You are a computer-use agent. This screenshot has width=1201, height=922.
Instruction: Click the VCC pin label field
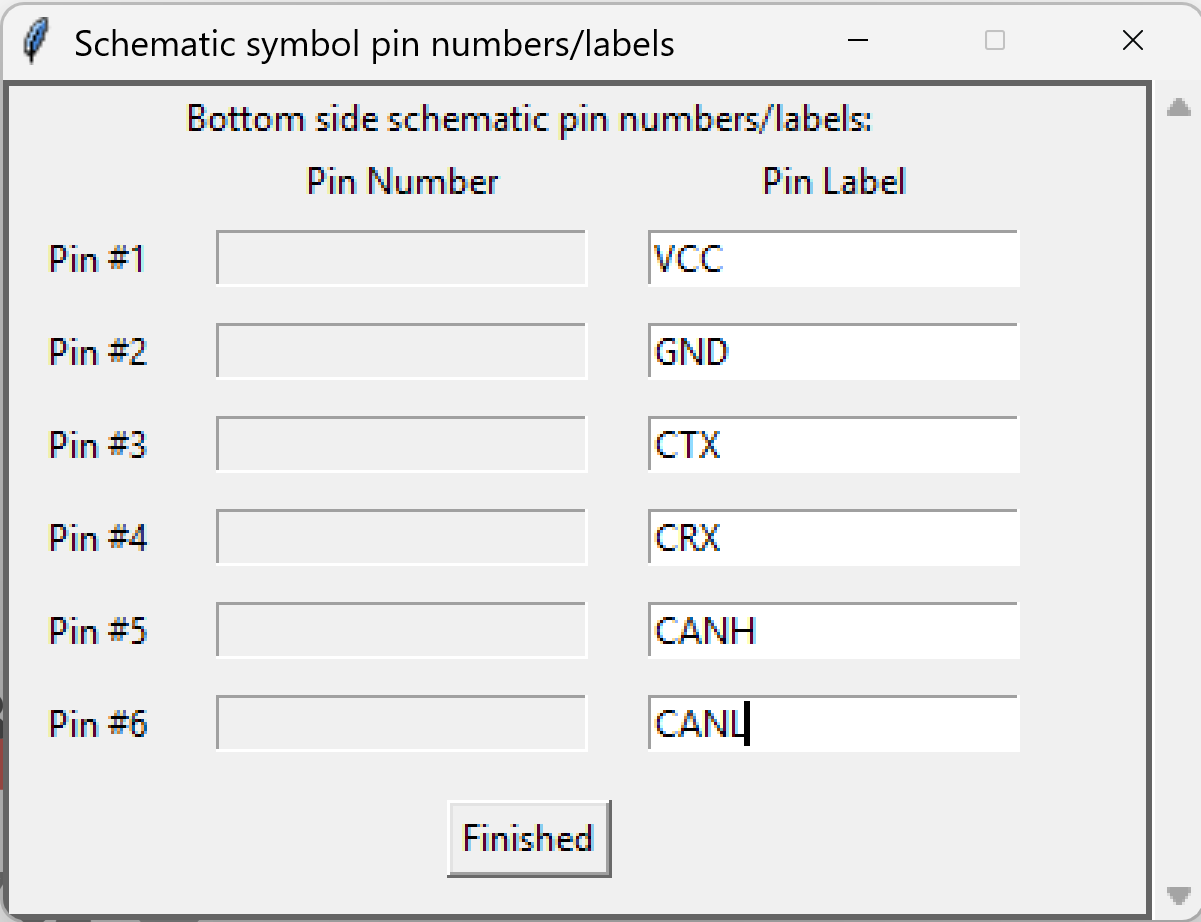pyautogui.click(x=833, y=259)
